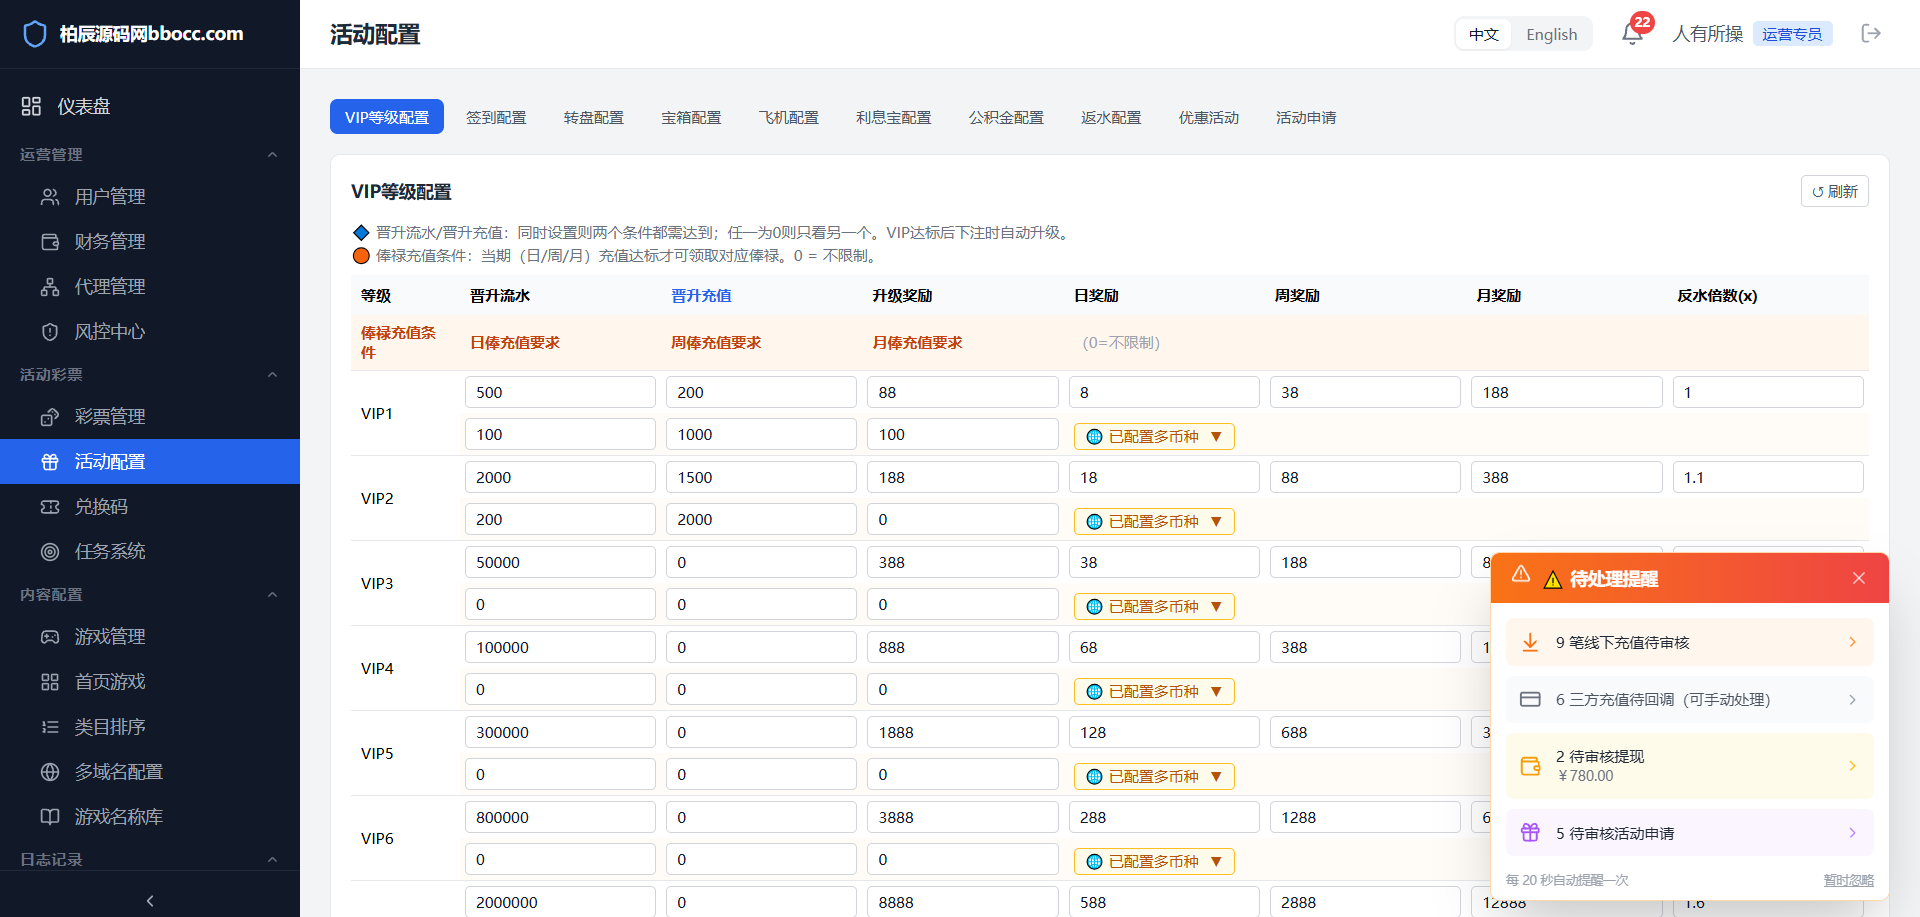
Task: Open VIP4 已配置多币种 dropdown
Action: click(x=1154, y=691)
